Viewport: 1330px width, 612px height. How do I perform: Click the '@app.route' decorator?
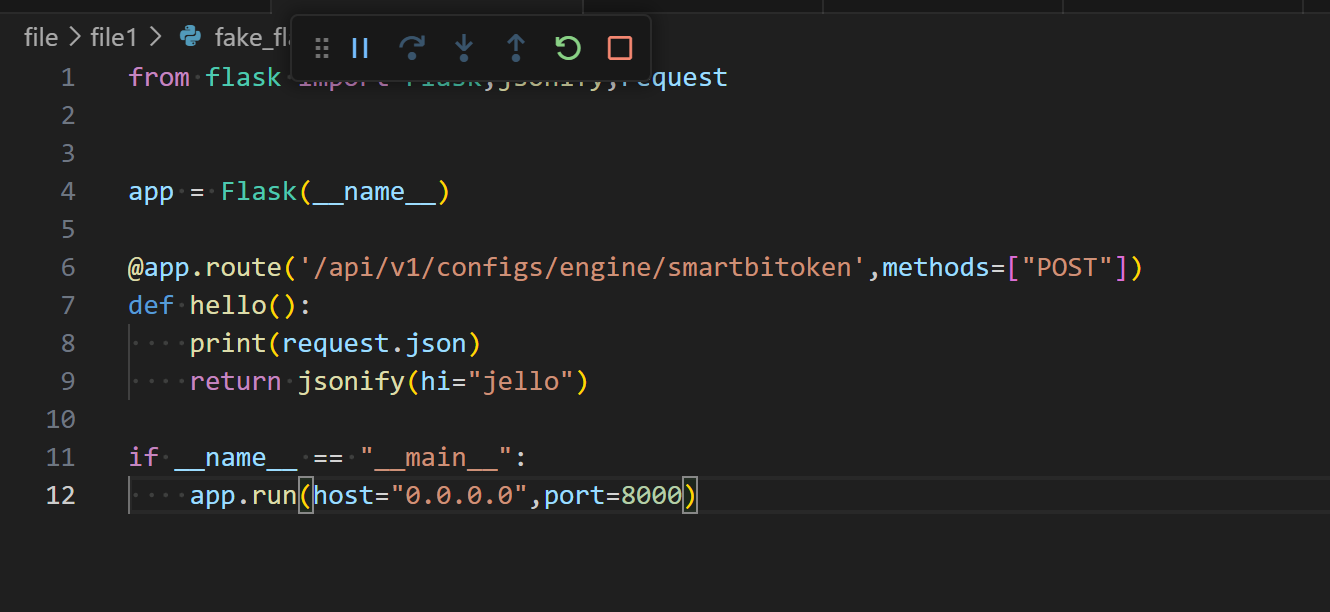click(205, 267)
